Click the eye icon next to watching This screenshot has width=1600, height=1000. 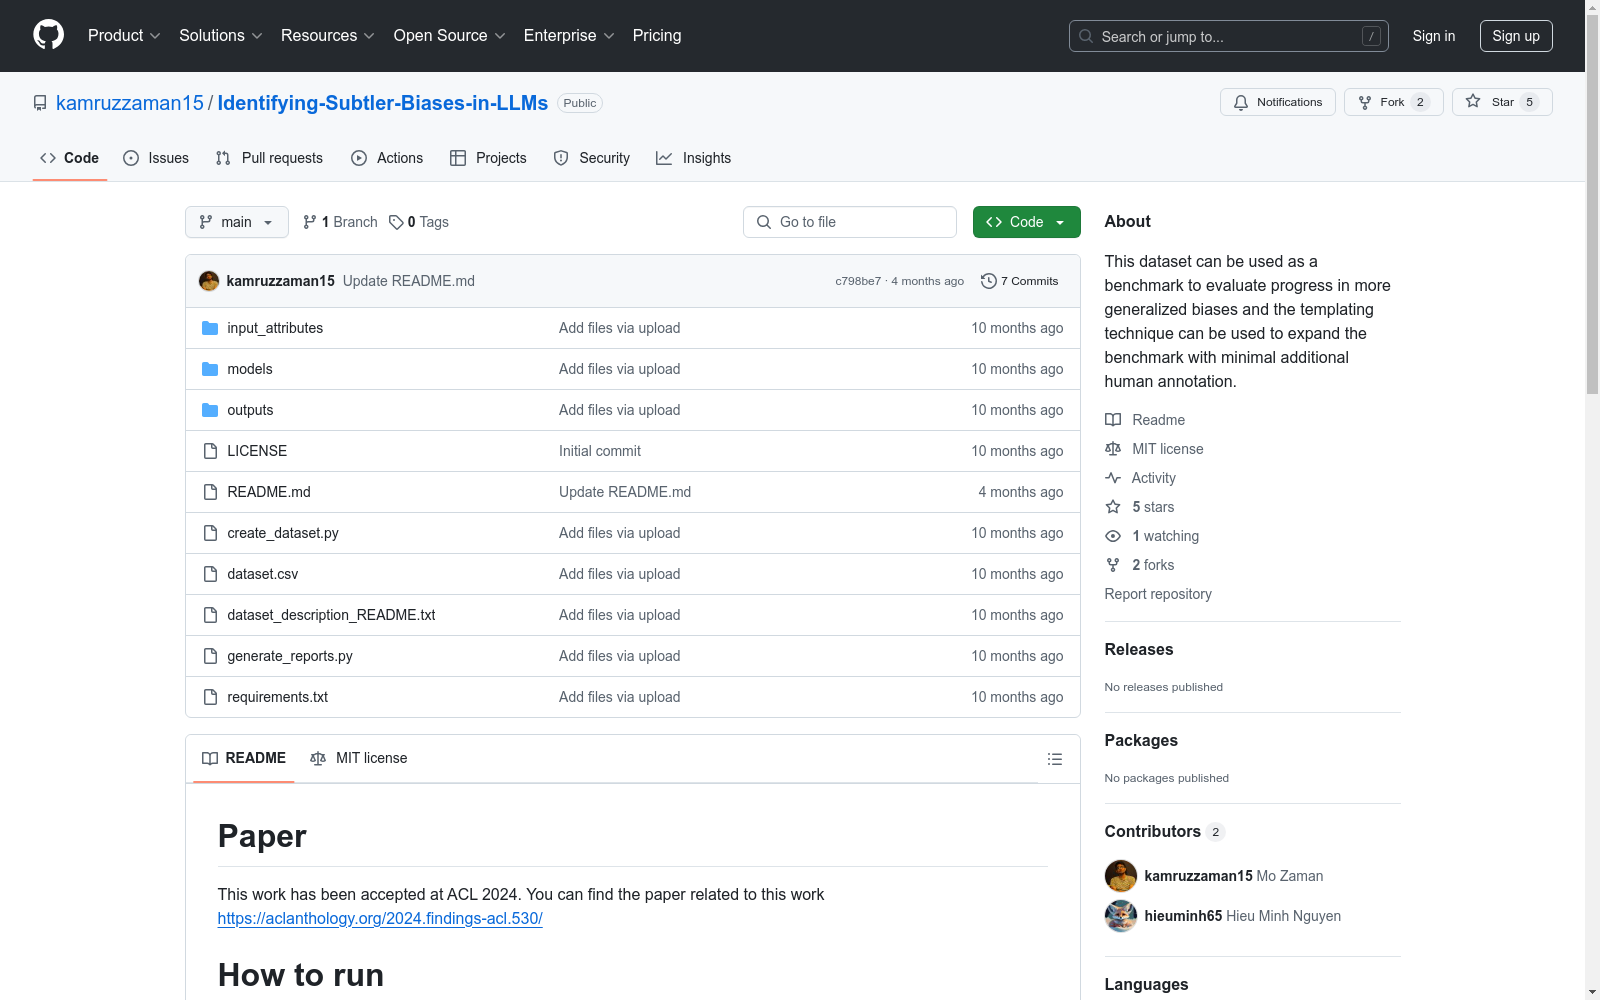1113,536
